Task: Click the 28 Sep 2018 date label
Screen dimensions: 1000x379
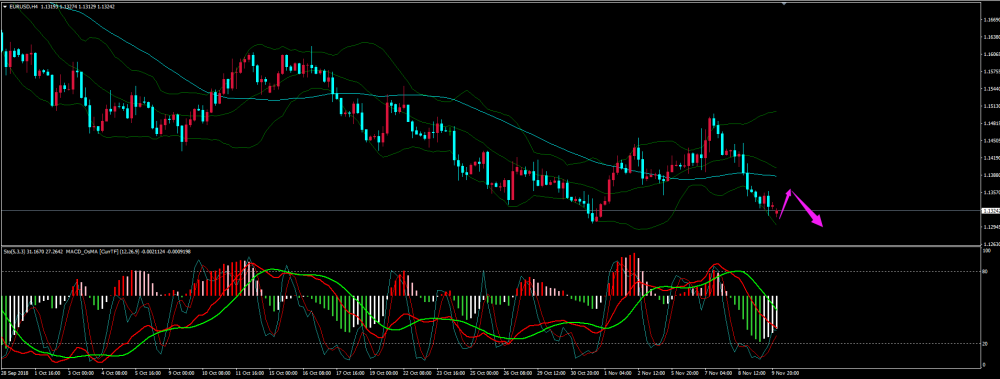Action: pos(15,373)
